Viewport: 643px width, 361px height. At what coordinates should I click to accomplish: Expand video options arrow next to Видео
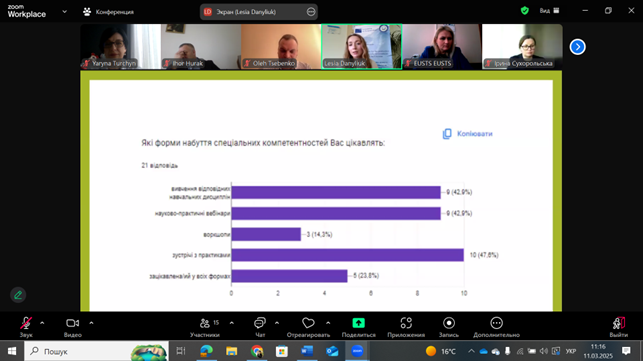[91, 323]
